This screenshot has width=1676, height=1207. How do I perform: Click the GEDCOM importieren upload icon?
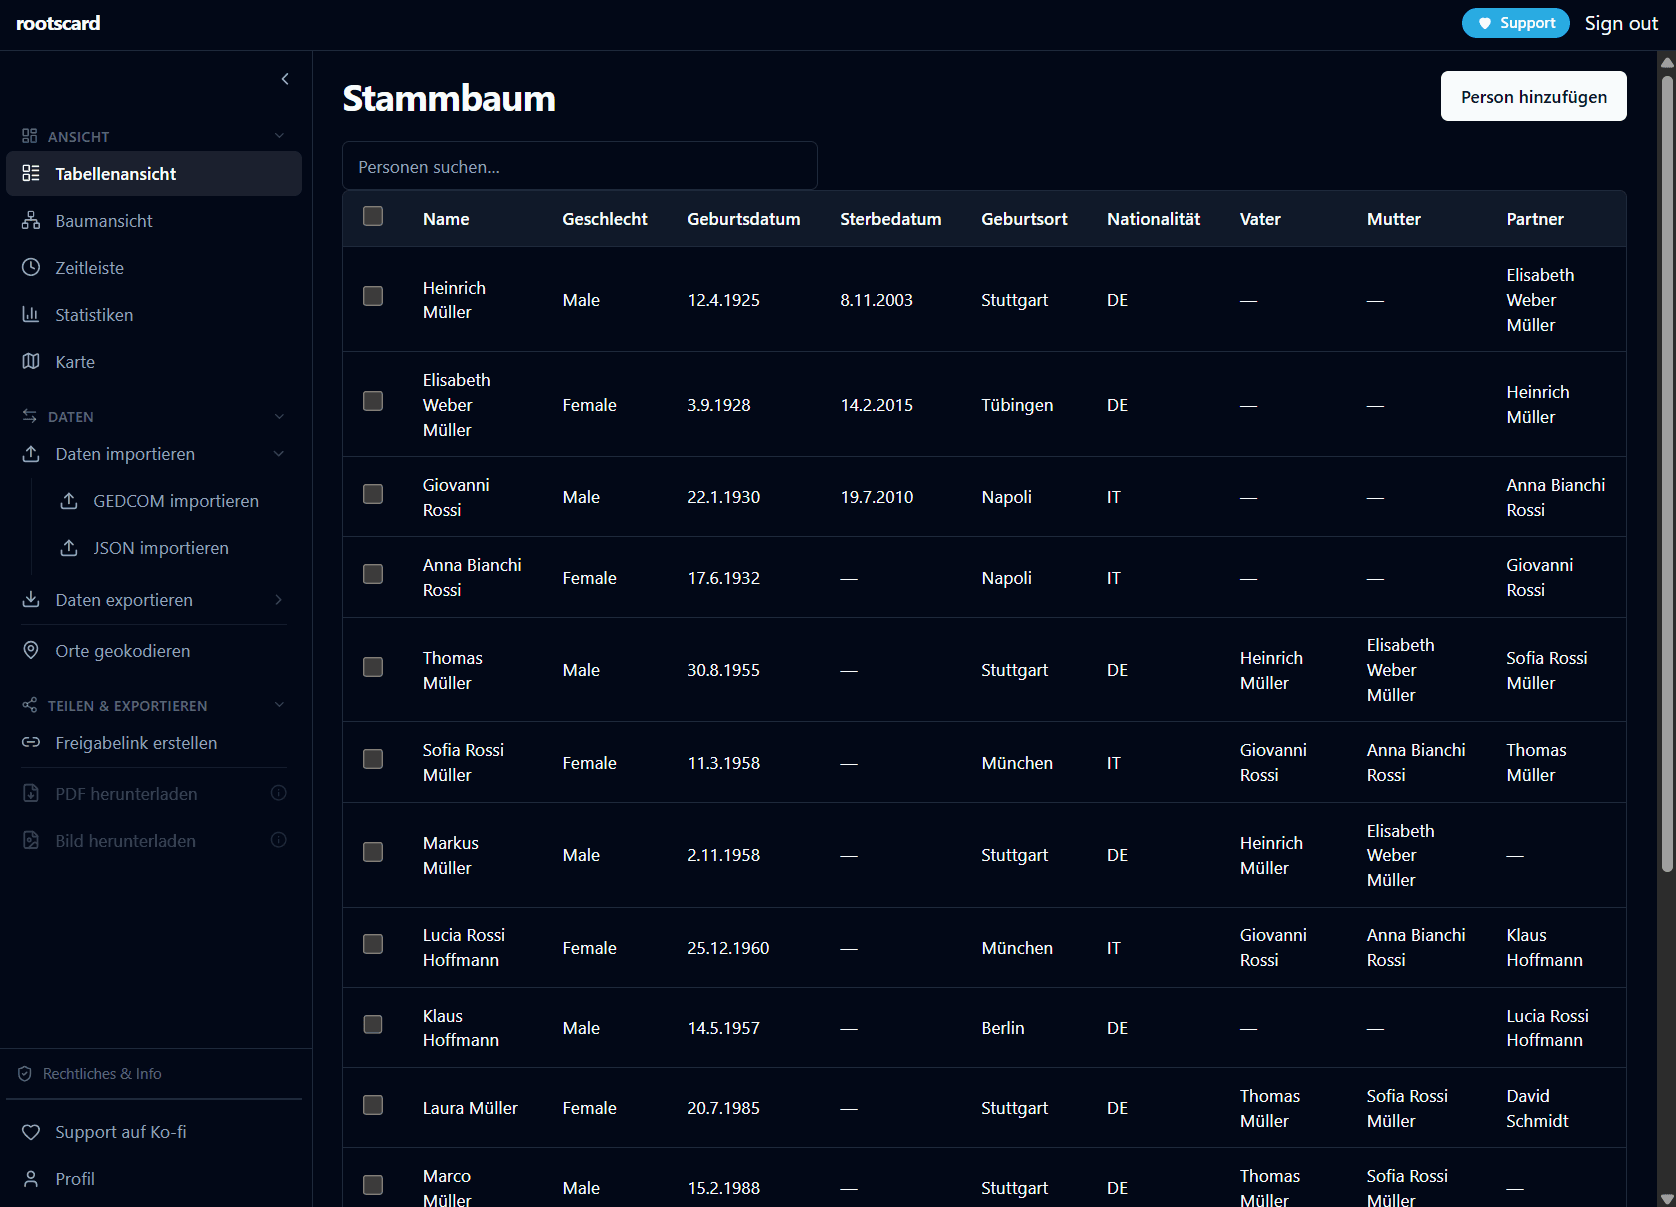(x=69, y=501)
